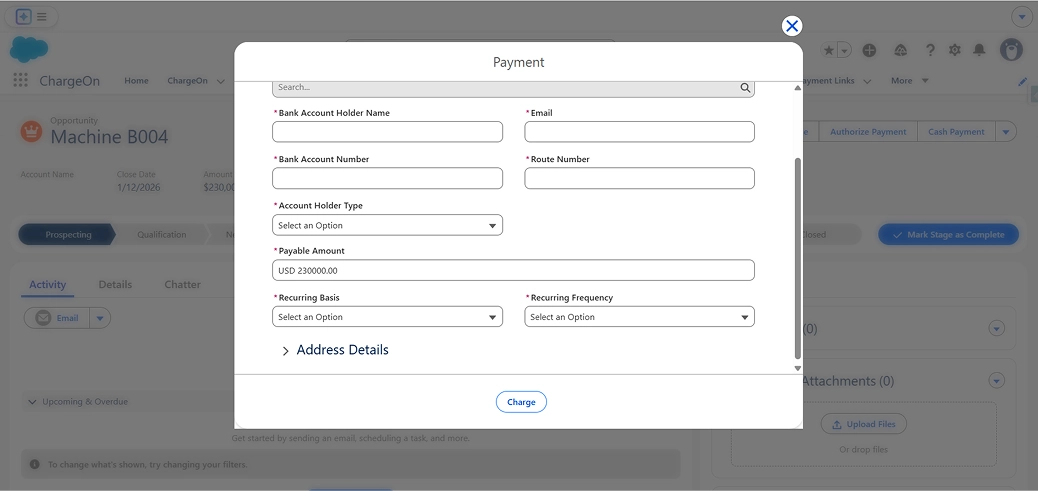Open the dropdown on the (0) related card

[996, 328]
